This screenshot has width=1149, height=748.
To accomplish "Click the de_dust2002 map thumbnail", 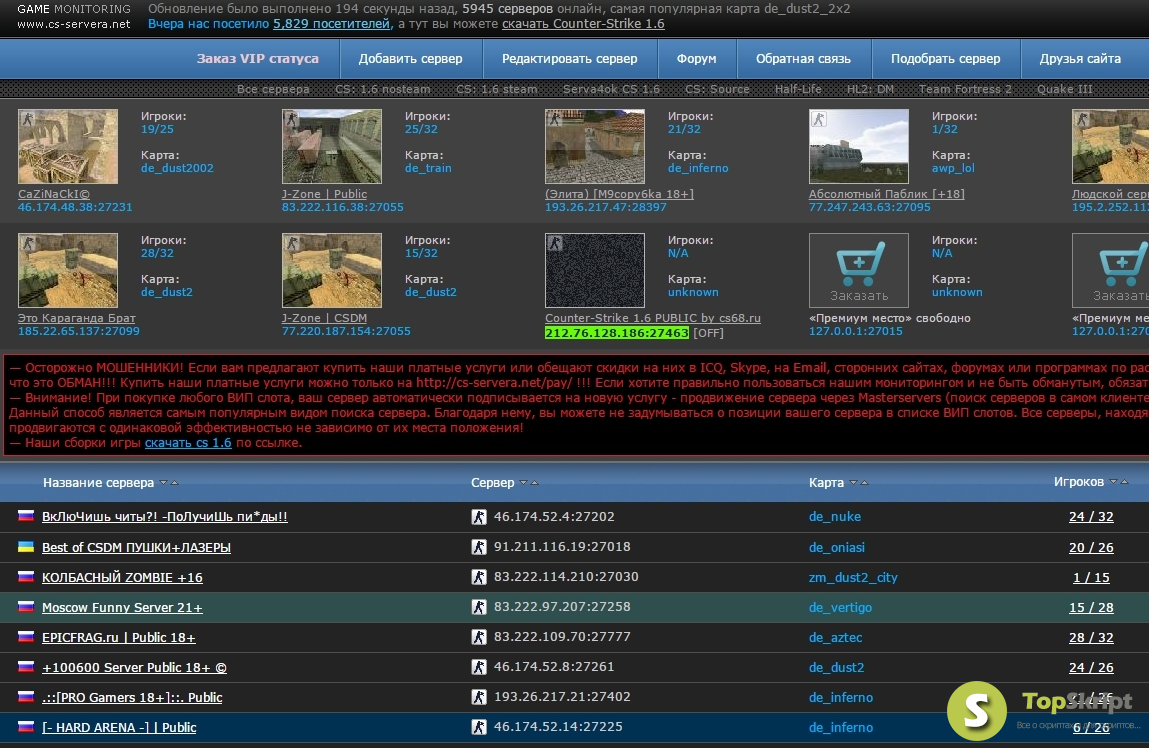I will [67, 147].
